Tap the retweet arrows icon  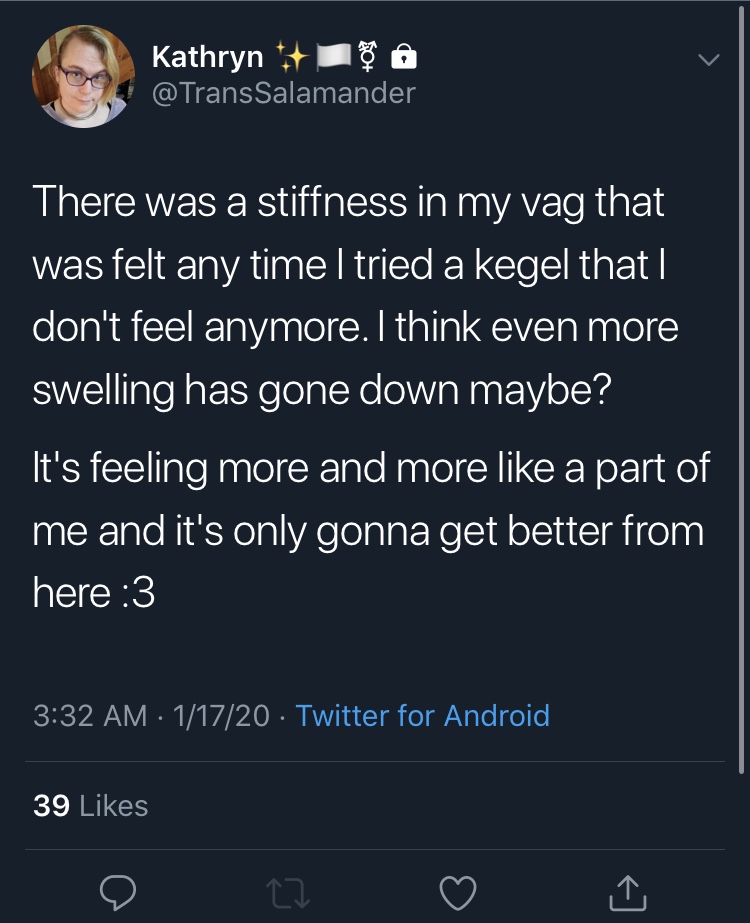pos(287,893)
